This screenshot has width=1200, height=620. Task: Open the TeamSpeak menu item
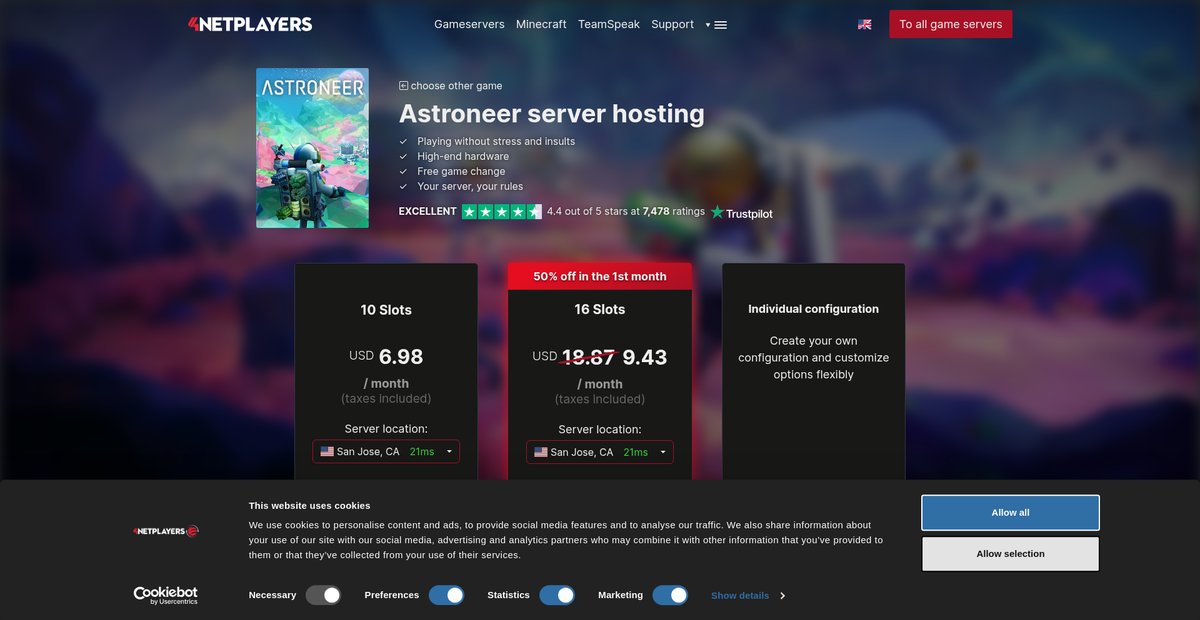coord(609,24)
